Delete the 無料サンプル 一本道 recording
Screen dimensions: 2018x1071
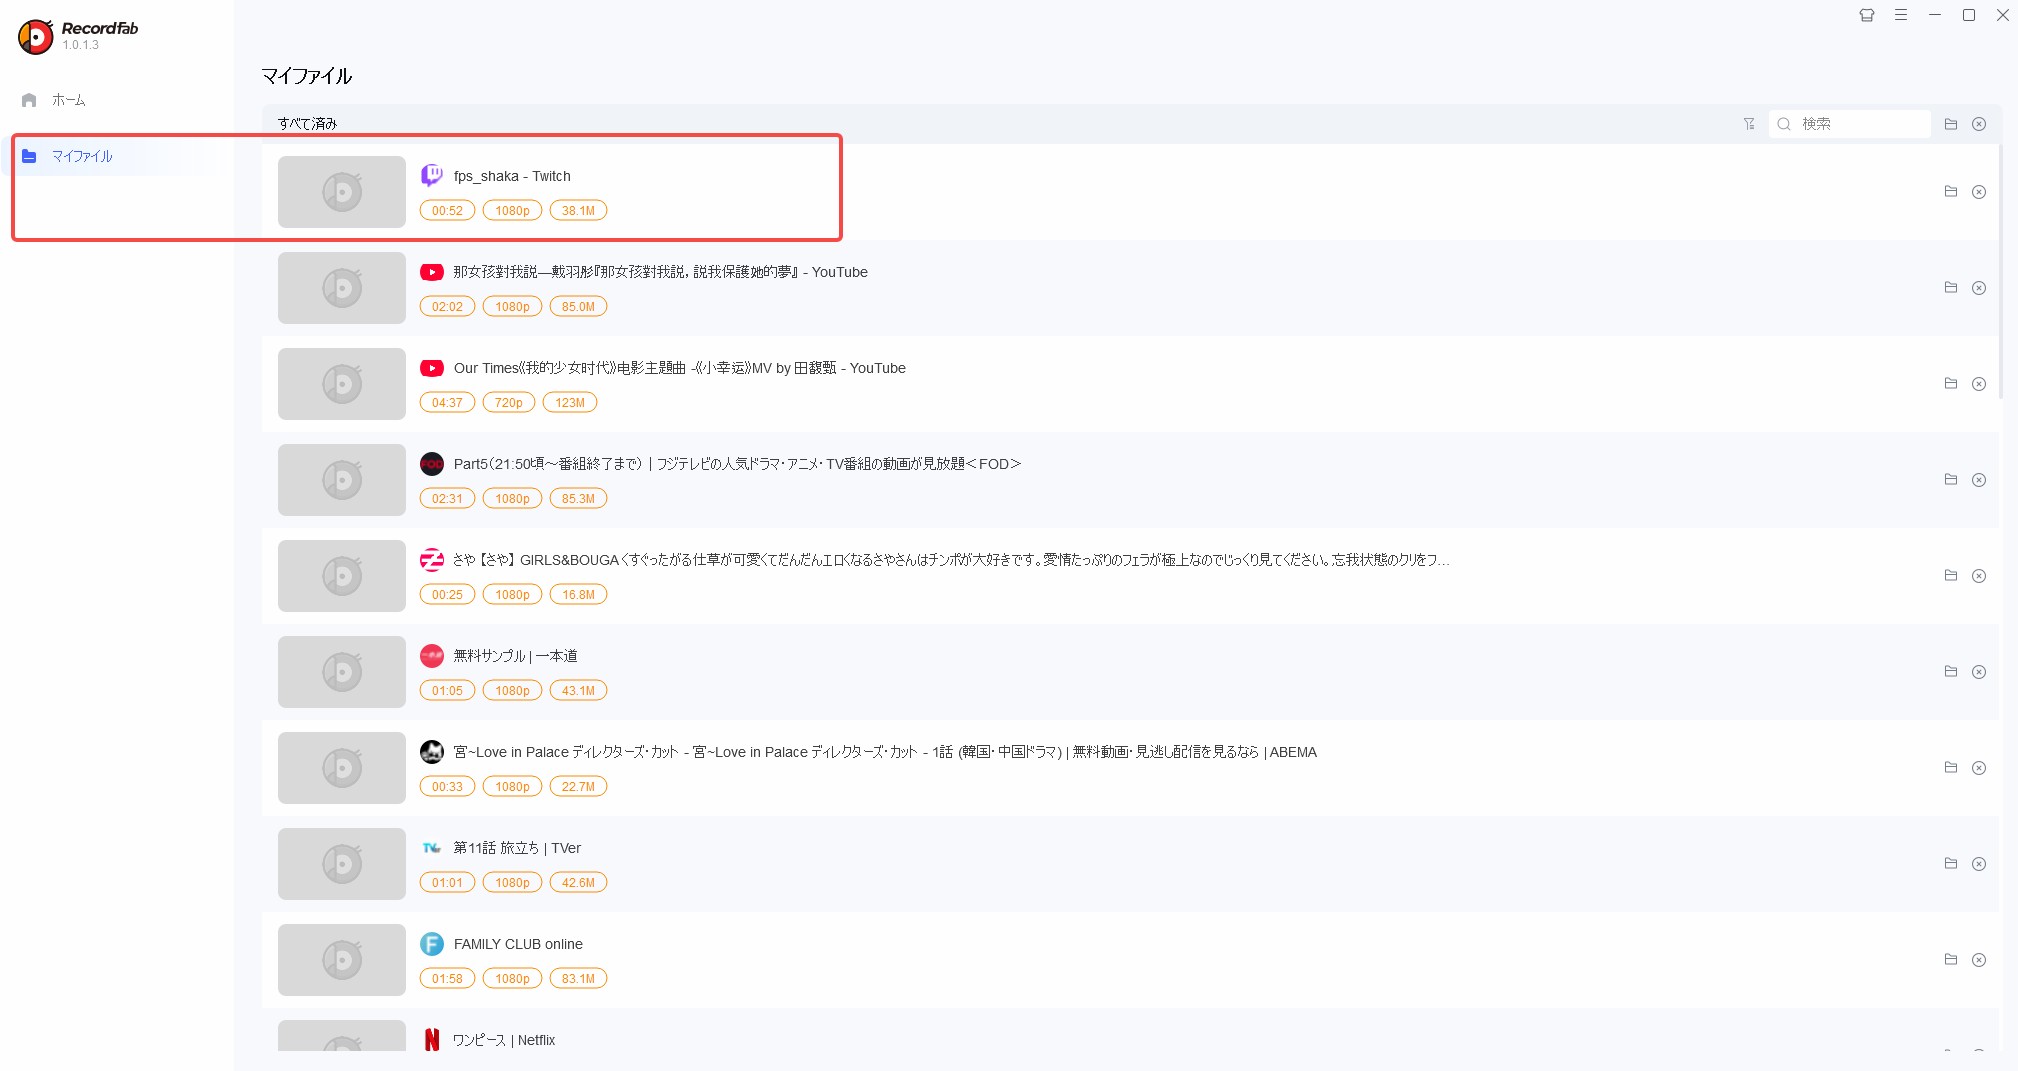[1979, 672]
